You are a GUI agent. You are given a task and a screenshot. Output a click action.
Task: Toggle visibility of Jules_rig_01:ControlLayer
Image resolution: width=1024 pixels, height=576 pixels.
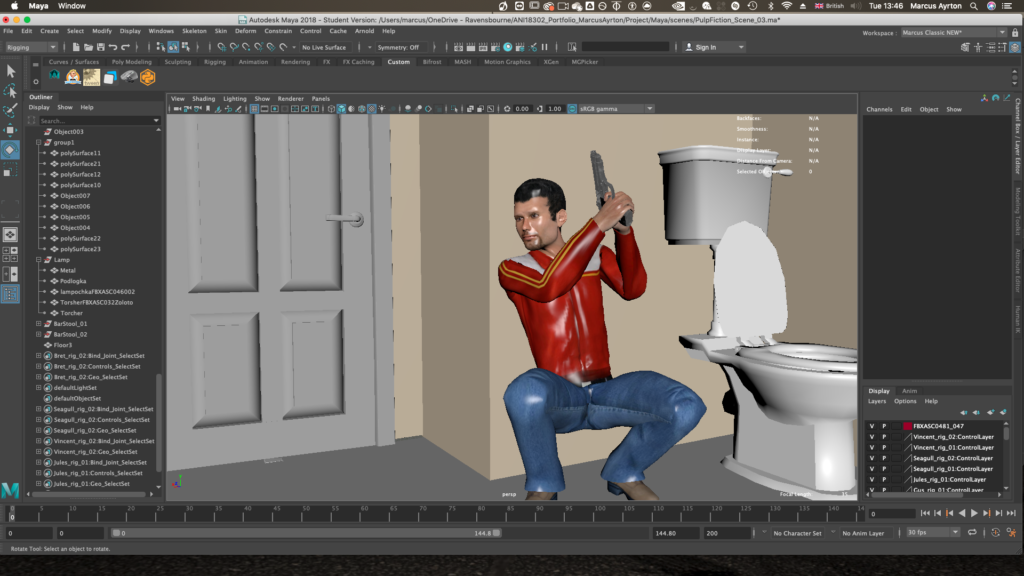(871, 479)
